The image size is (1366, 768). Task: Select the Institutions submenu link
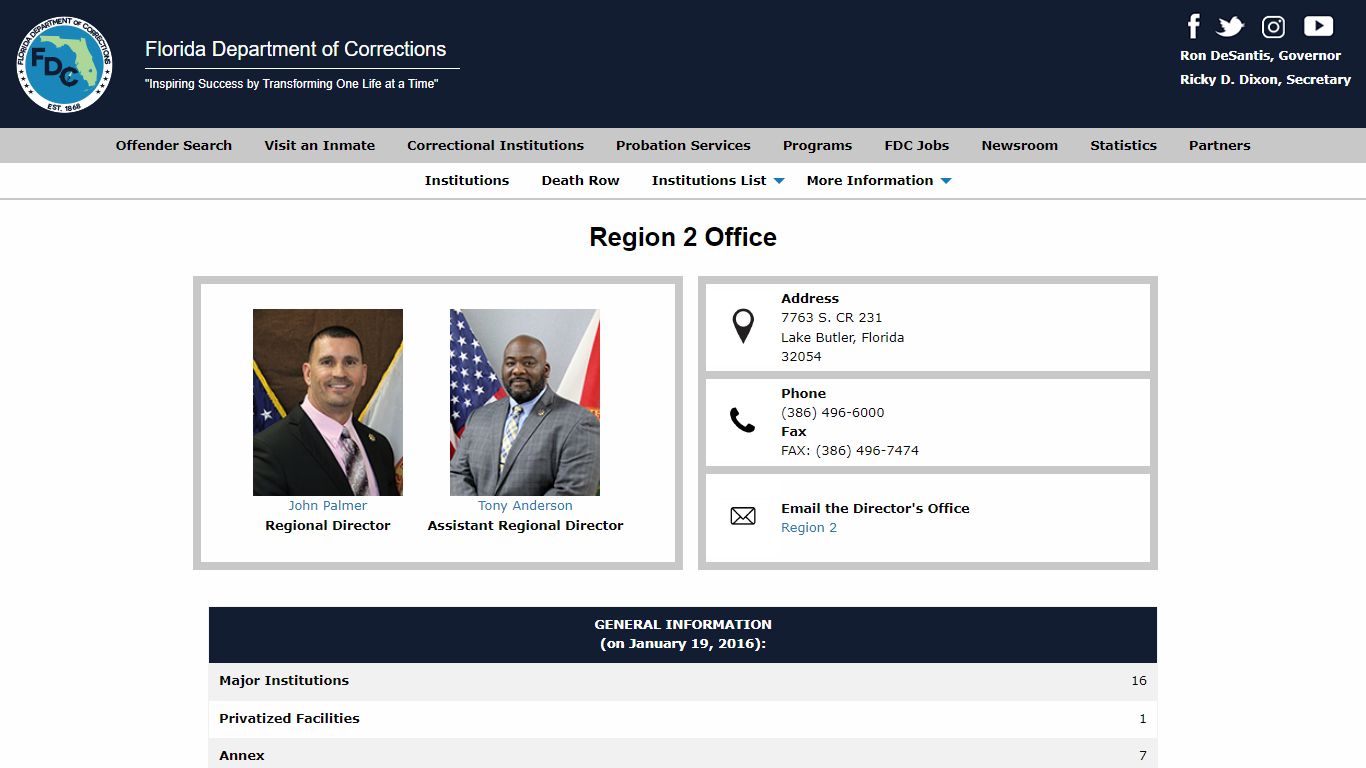(467, 180)
